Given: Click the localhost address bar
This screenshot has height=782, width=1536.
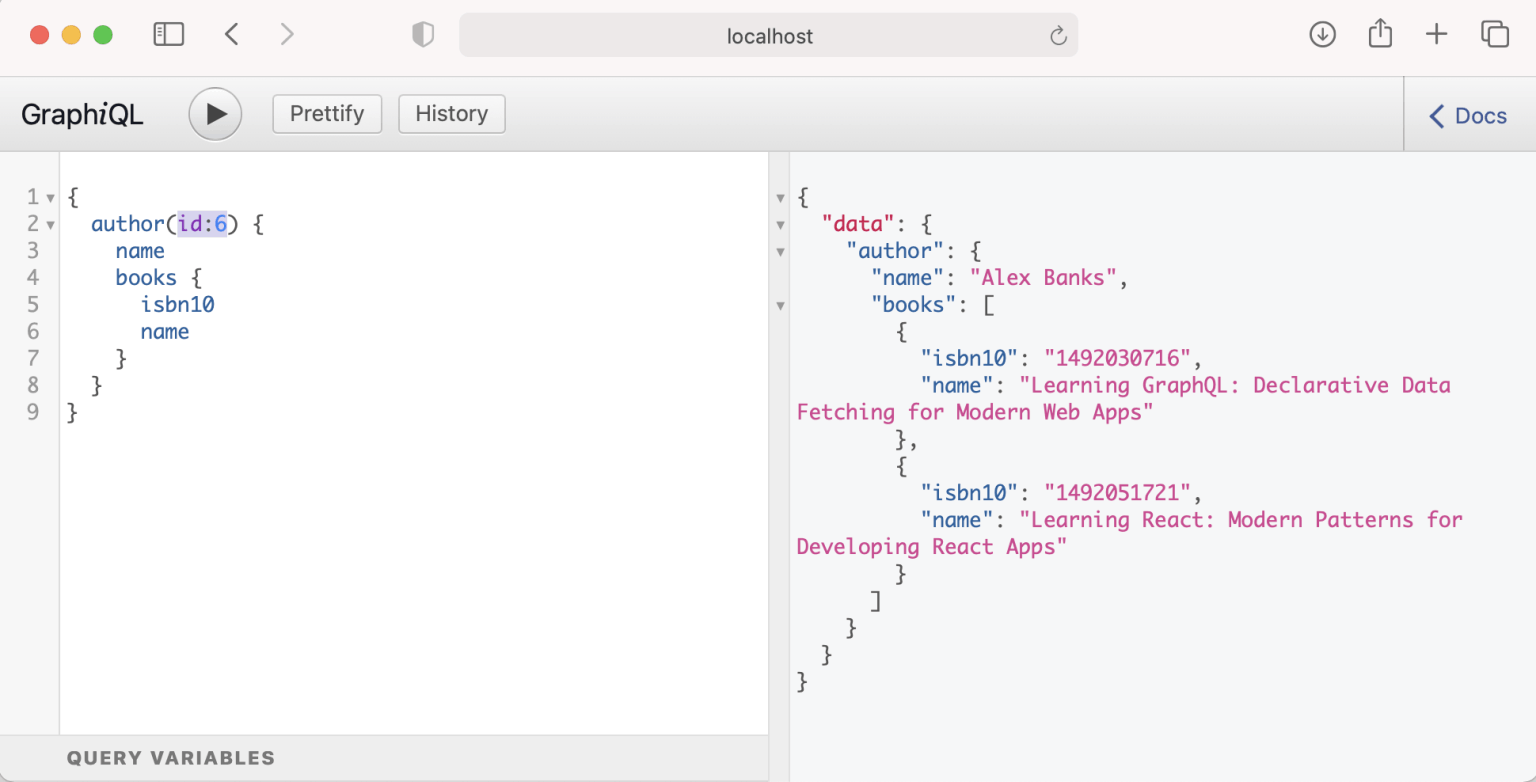Looking at the screenshot, I should (768, 36).
